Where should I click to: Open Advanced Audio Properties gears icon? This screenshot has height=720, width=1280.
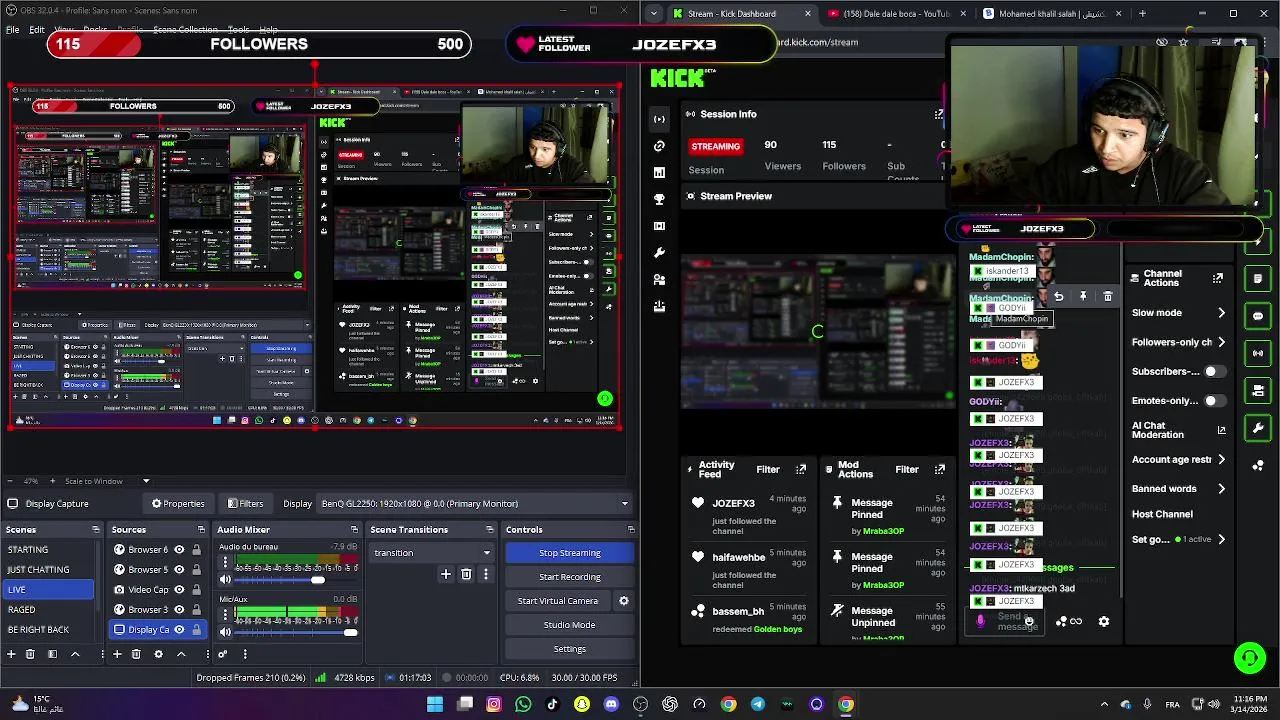click(223, 654)
